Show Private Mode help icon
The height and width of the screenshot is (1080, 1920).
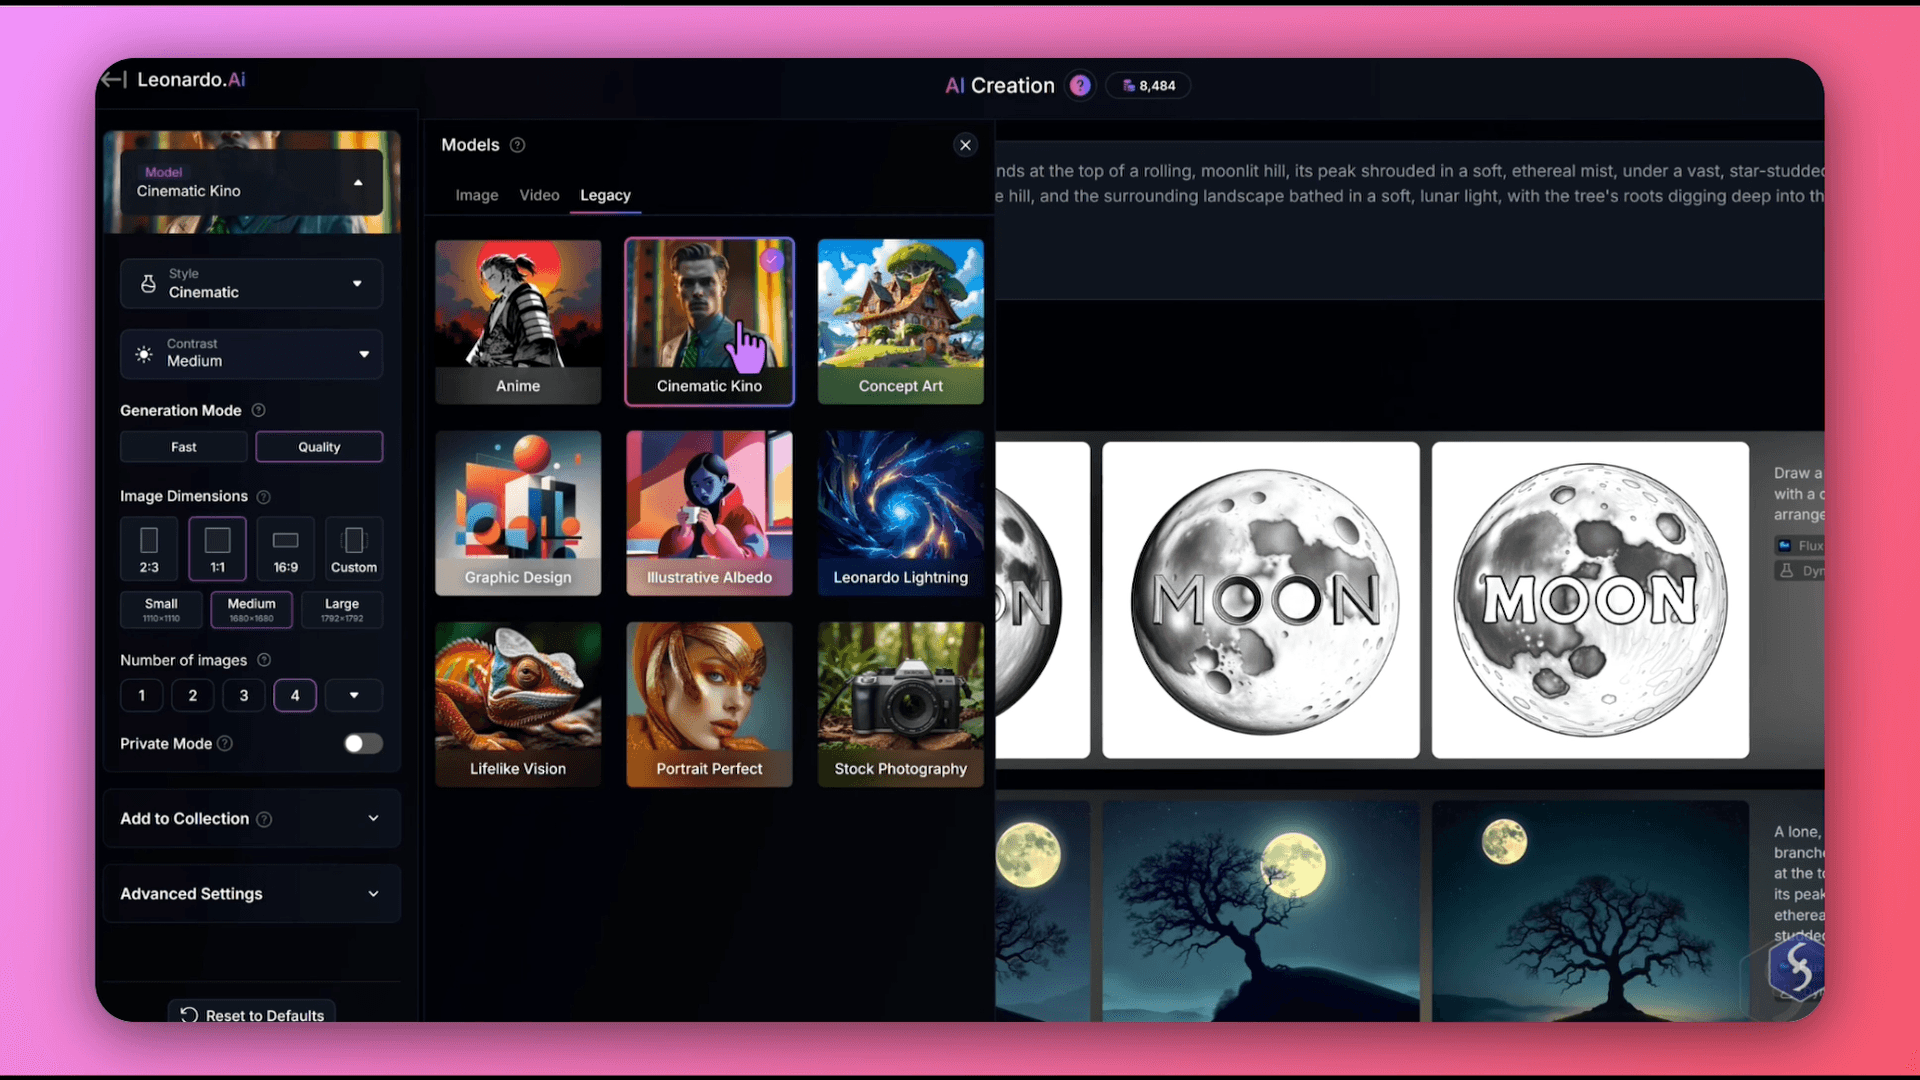pos(225,743)
